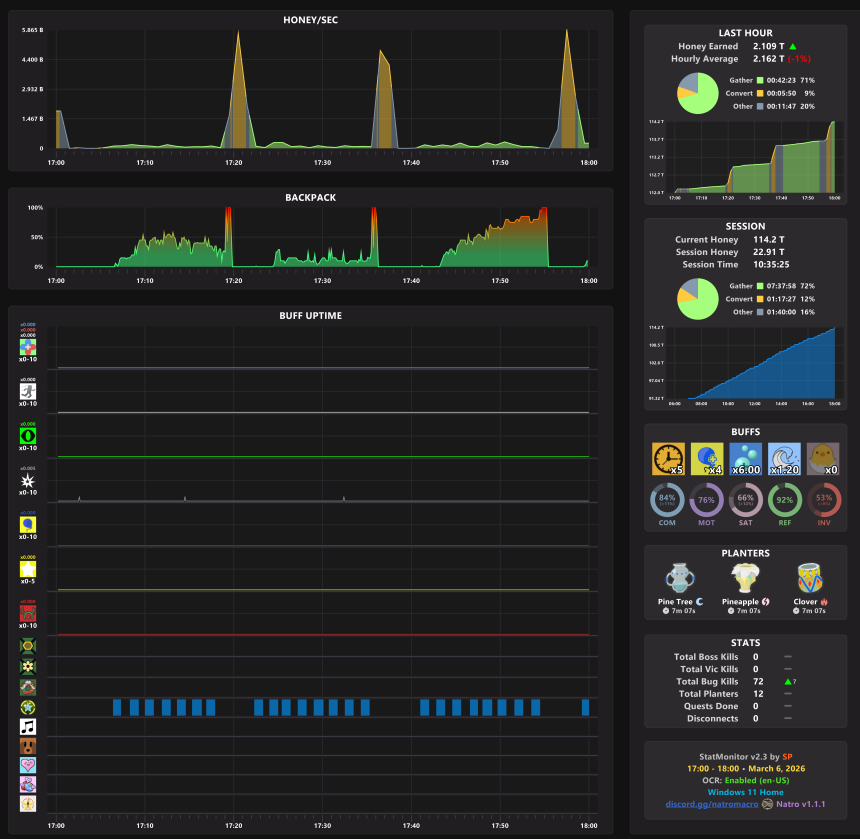Screen dimensions: 860x839
Task: Click the brown bear buff icon
Action: click(x=28, y=746)
